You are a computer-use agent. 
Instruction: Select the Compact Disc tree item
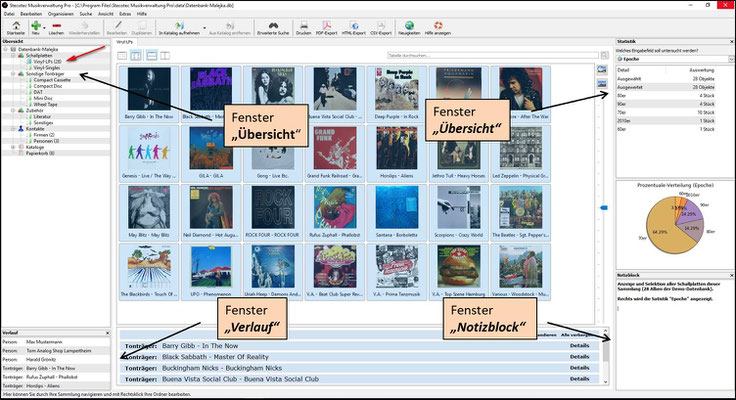[47, 86]
